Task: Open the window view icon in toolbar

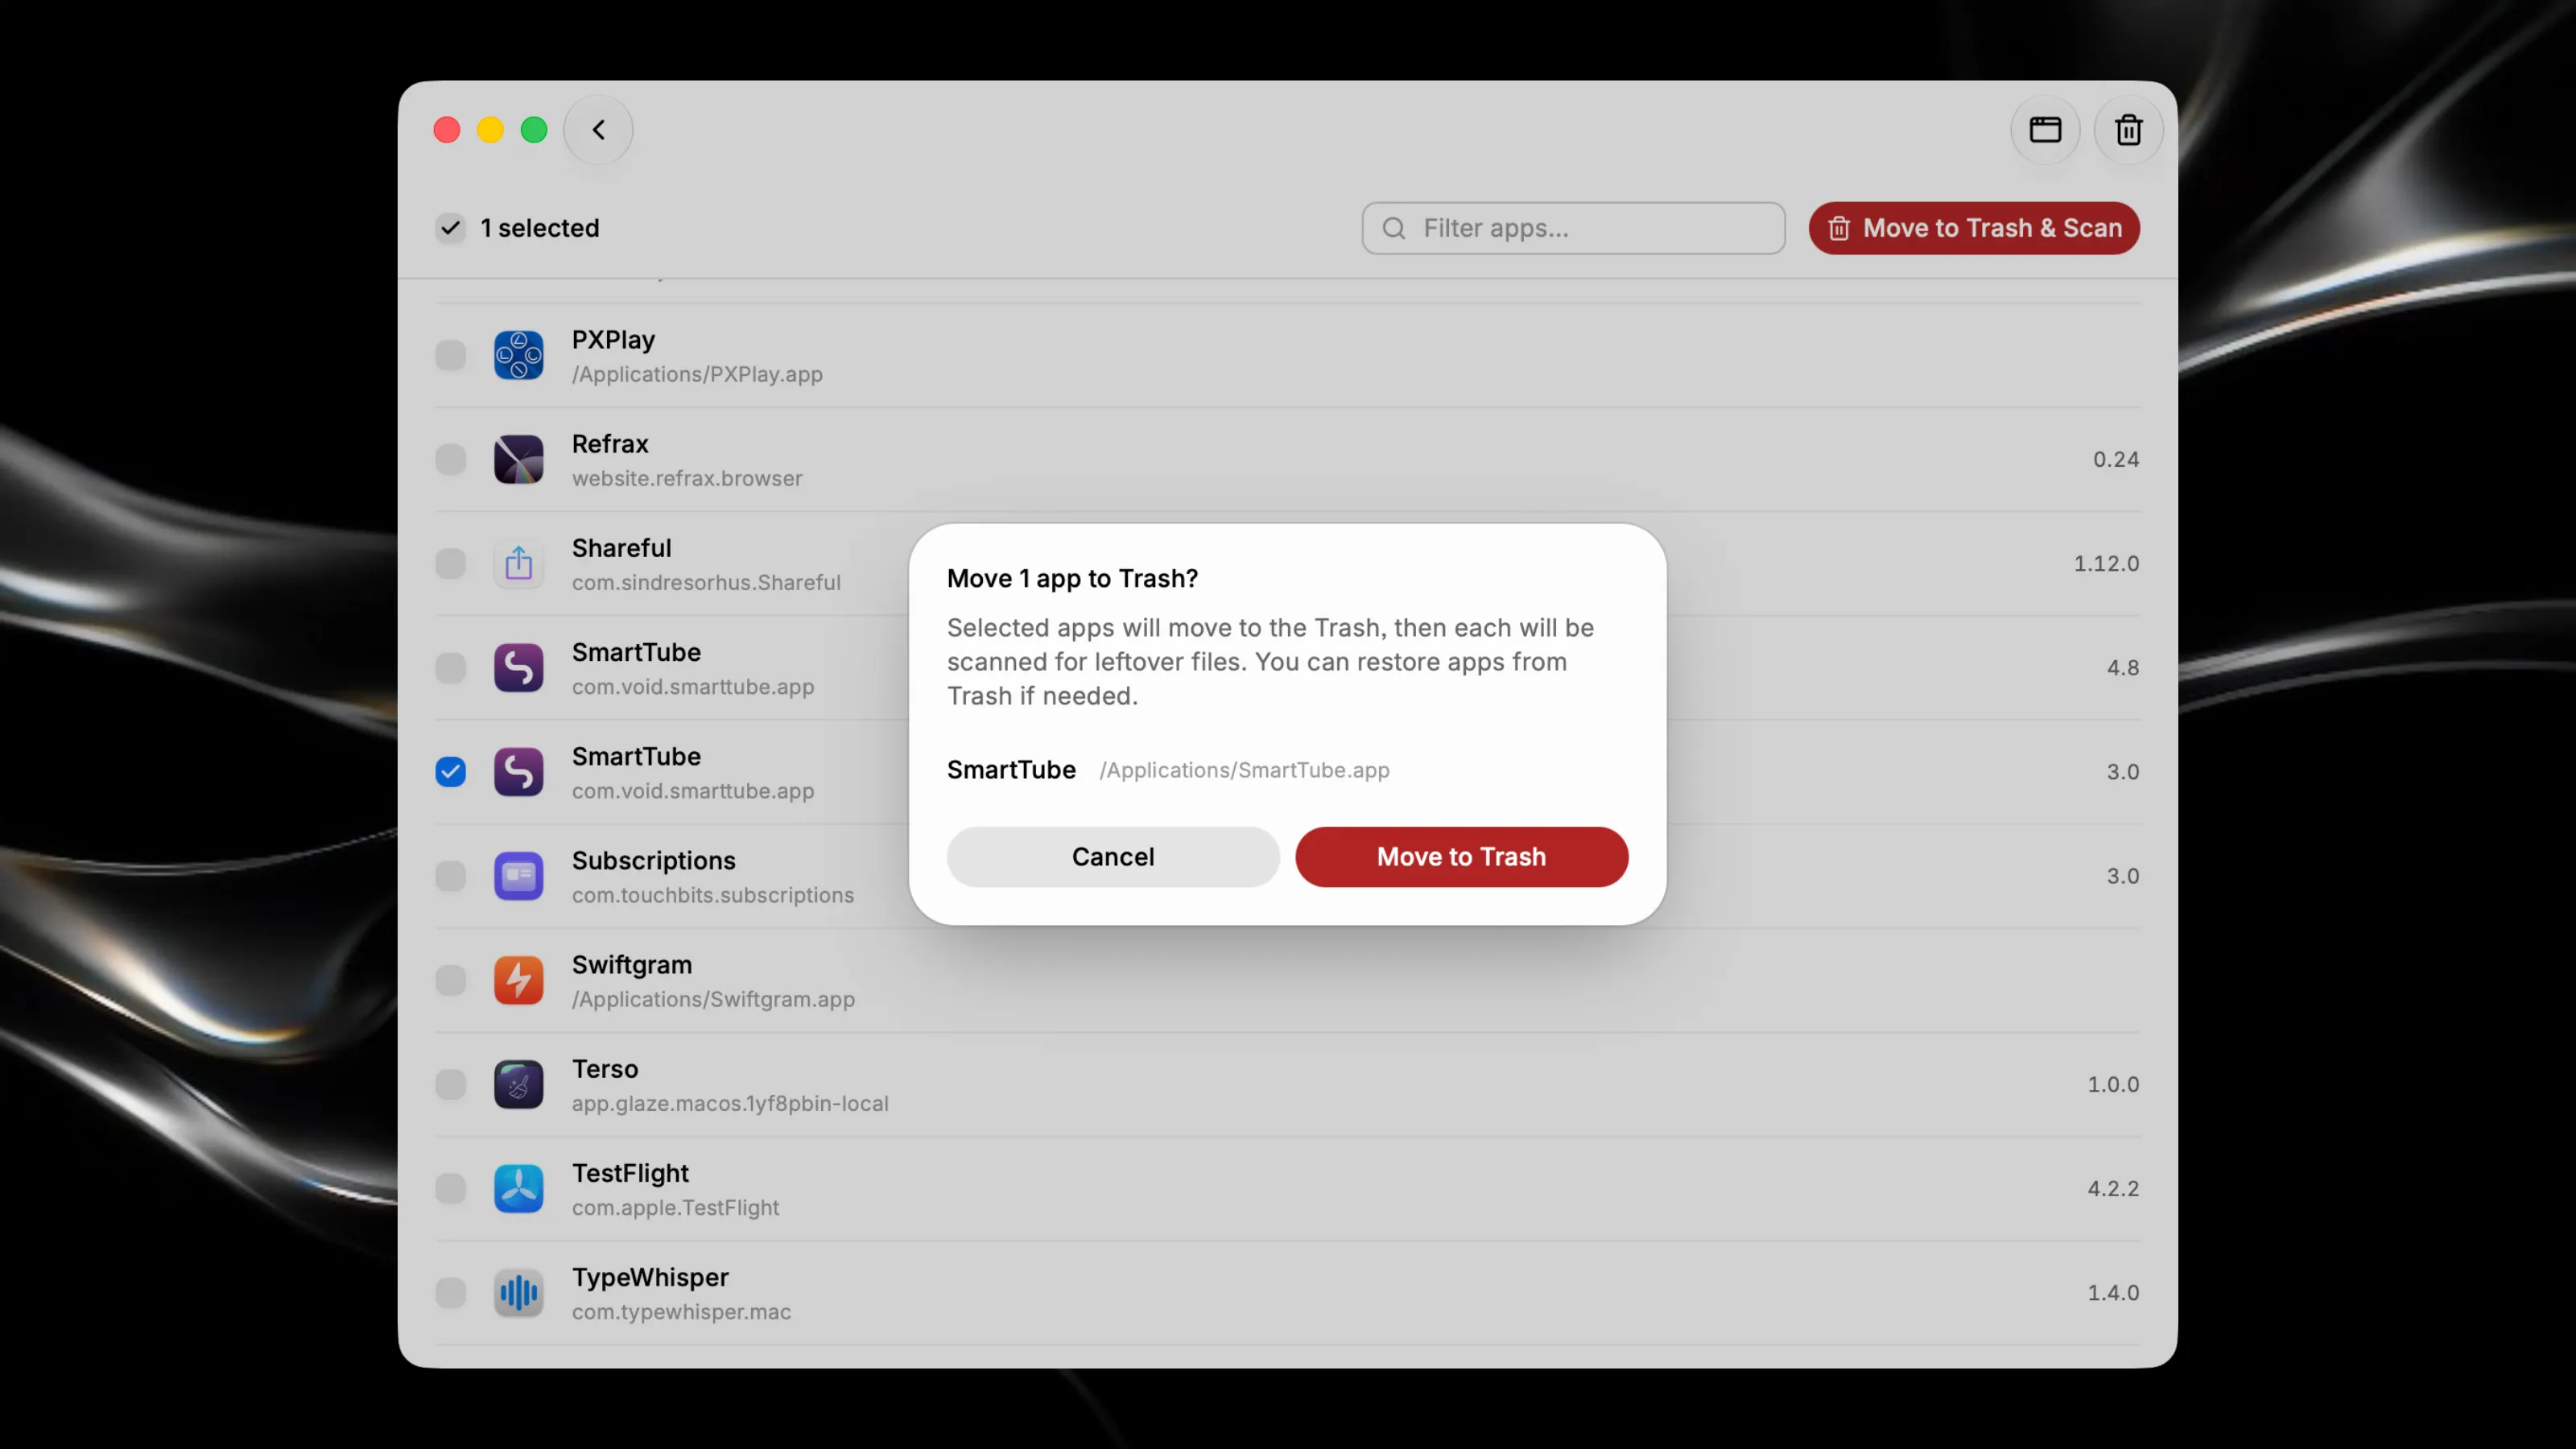Action: pos(2045,130)
